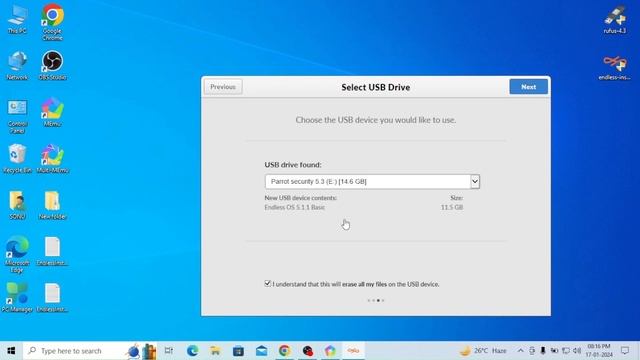Open OBS Studio desktop shortcut
This screenshot has width=640, height=360.
[x=52, y=65]
